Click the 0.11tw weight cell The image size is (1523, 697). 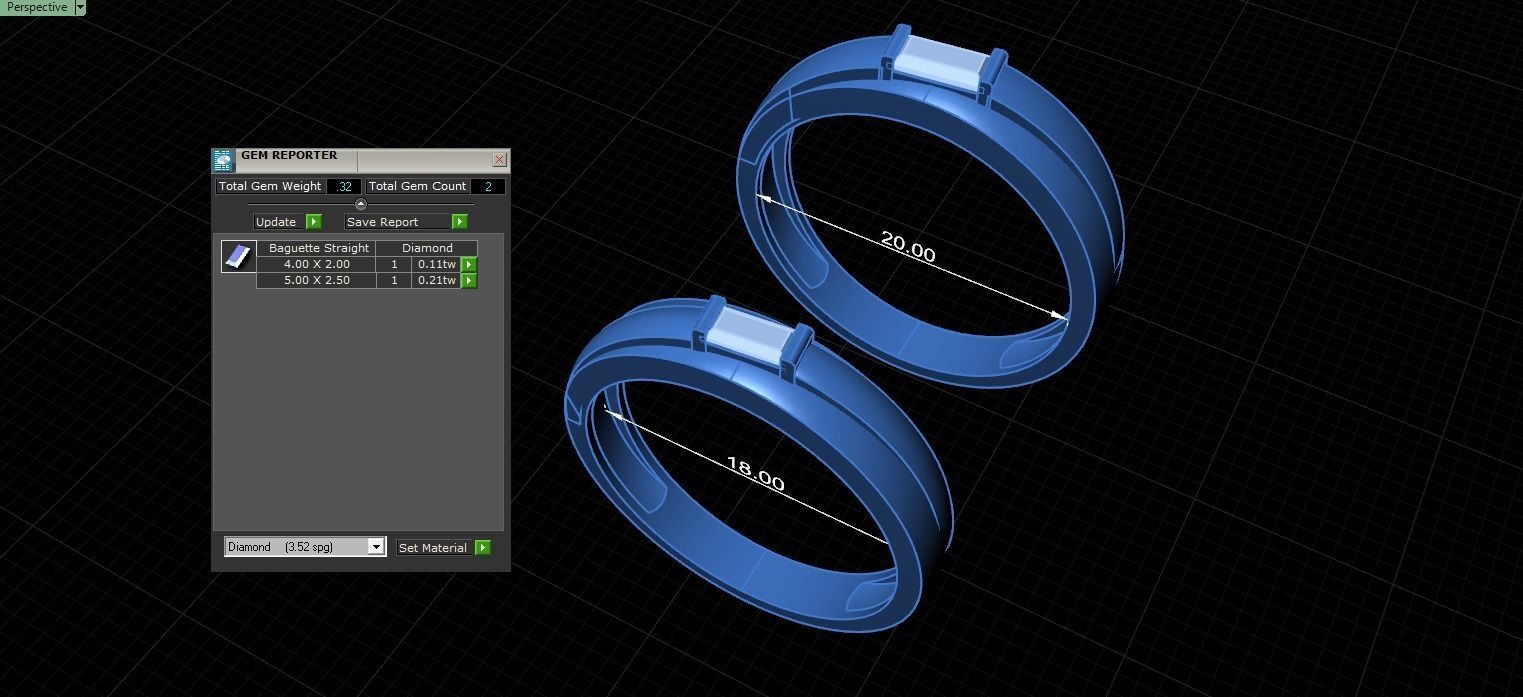click(436, 265)
